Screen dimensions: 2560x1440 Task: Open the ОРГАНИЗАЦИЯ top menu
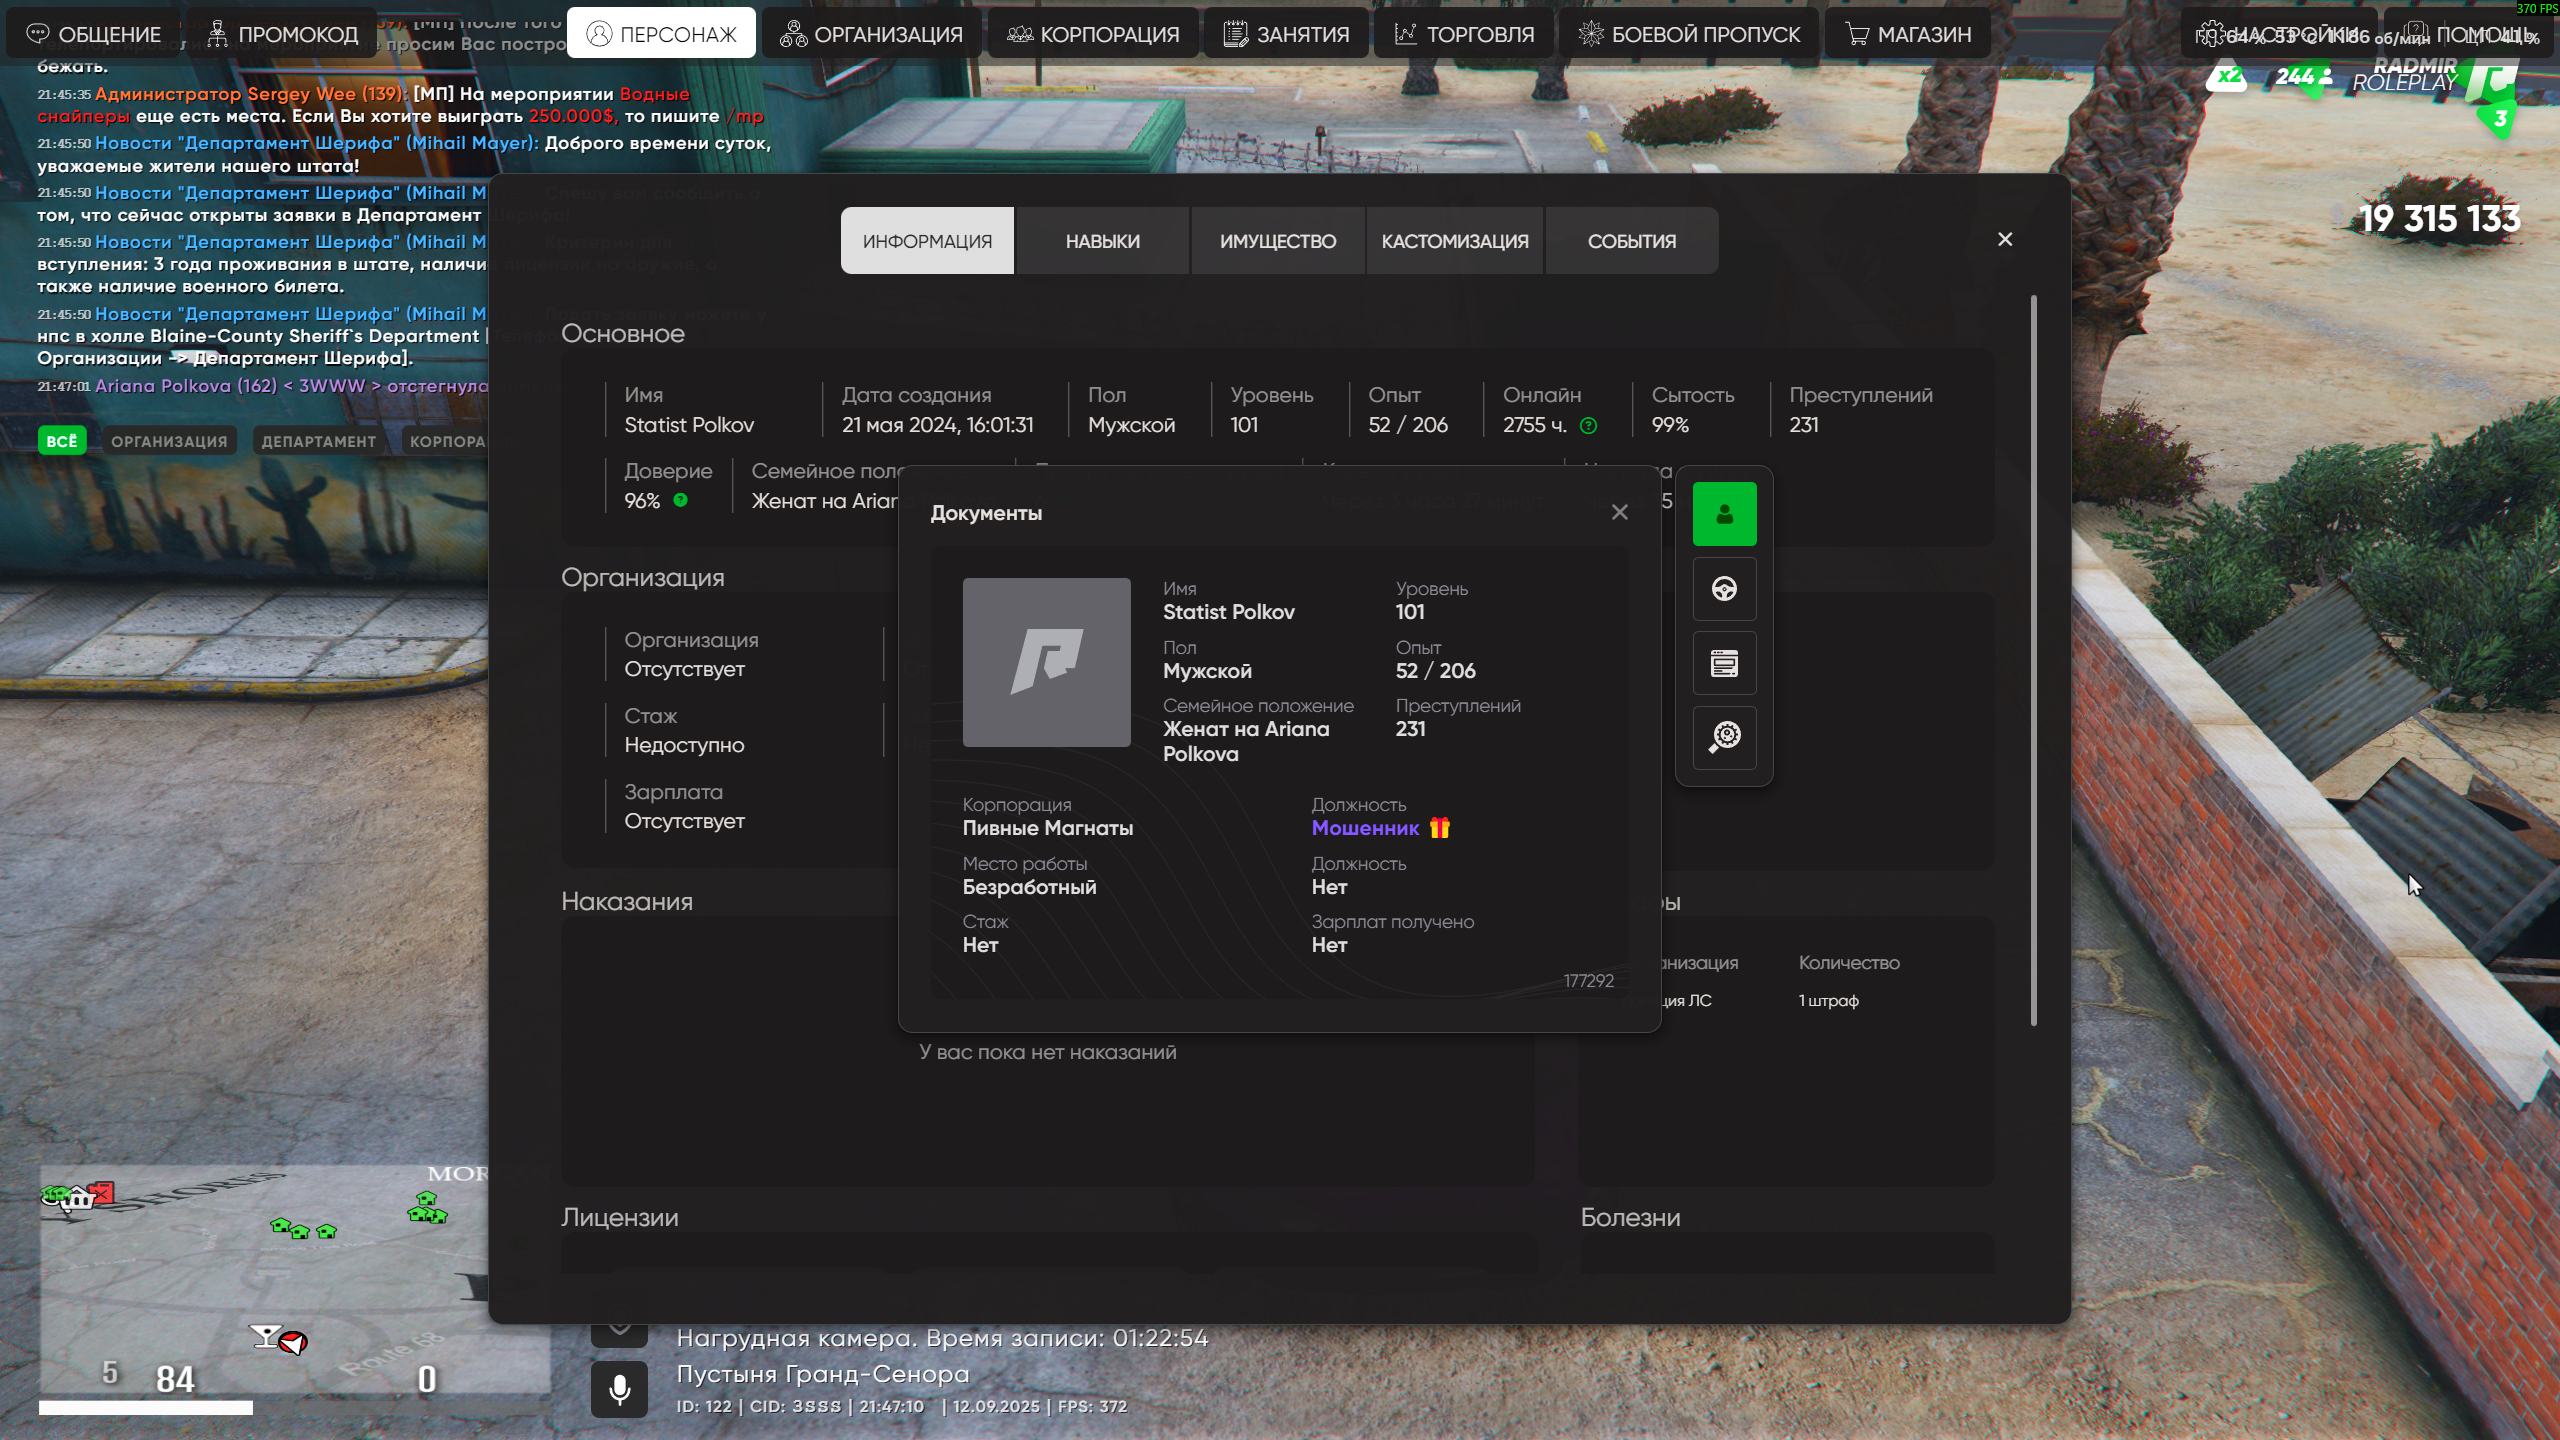(870, 34)
